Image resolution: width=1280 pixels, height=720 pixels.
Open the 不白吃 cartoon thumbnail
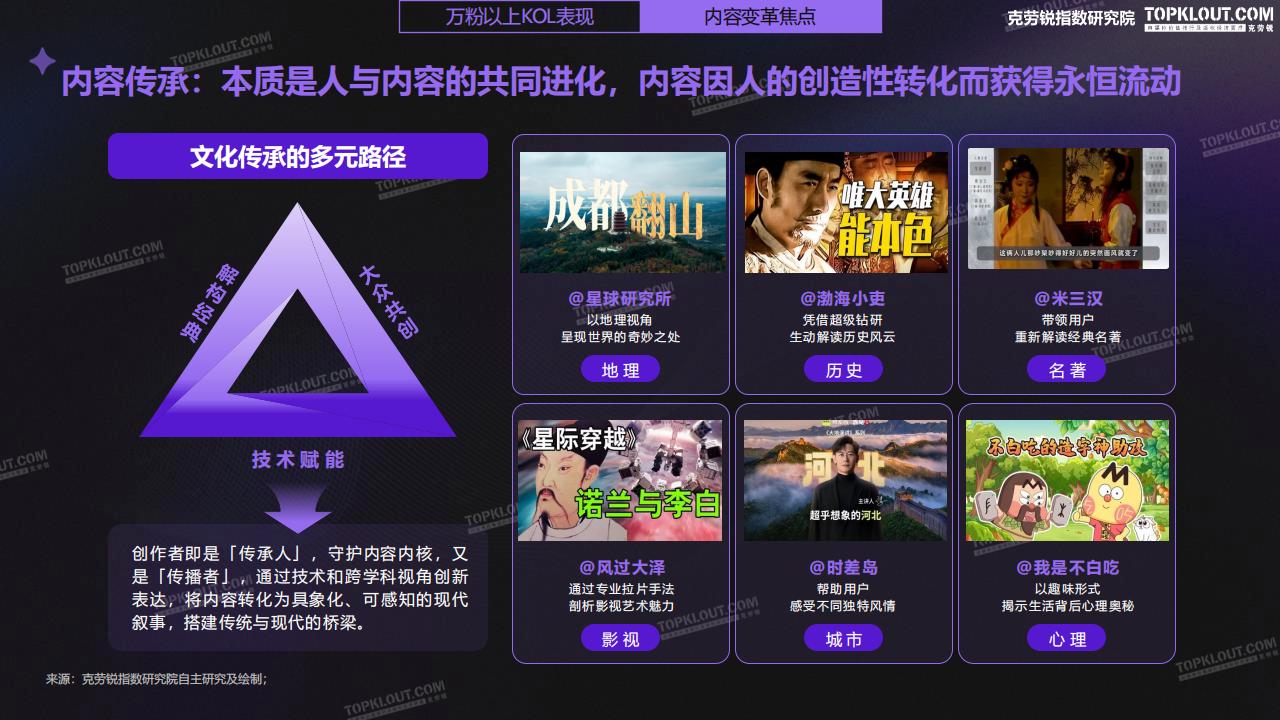[1067, 480]
